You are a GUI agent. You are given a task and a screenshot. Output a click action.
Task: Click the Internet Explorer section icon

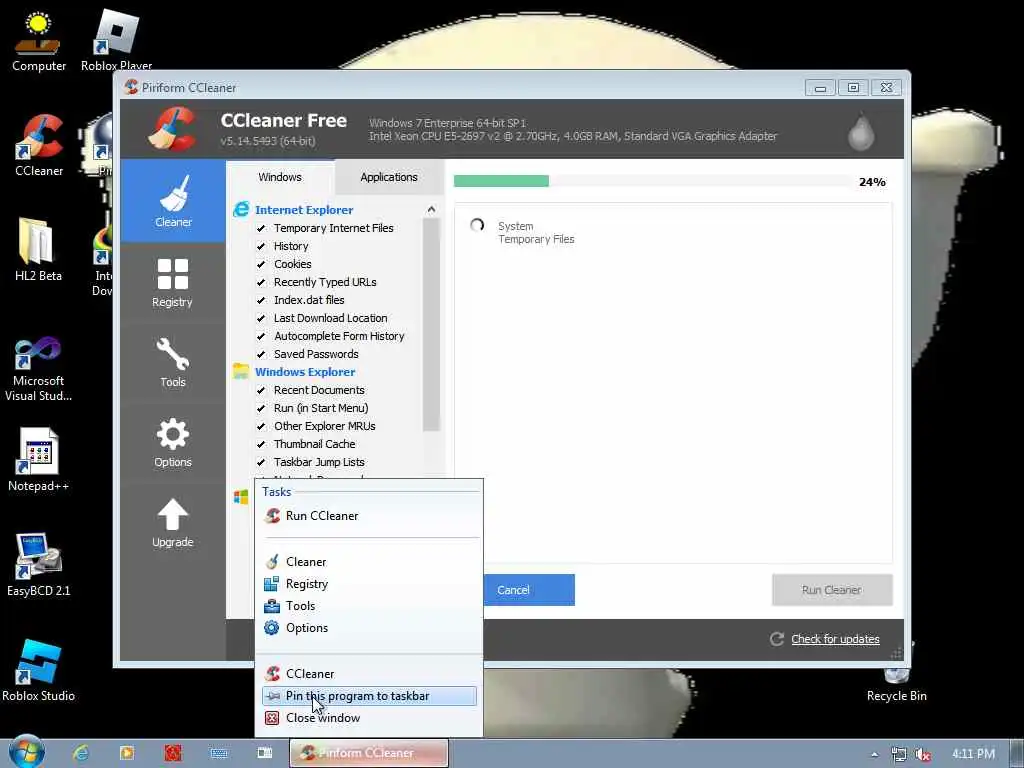click(241, 210)
